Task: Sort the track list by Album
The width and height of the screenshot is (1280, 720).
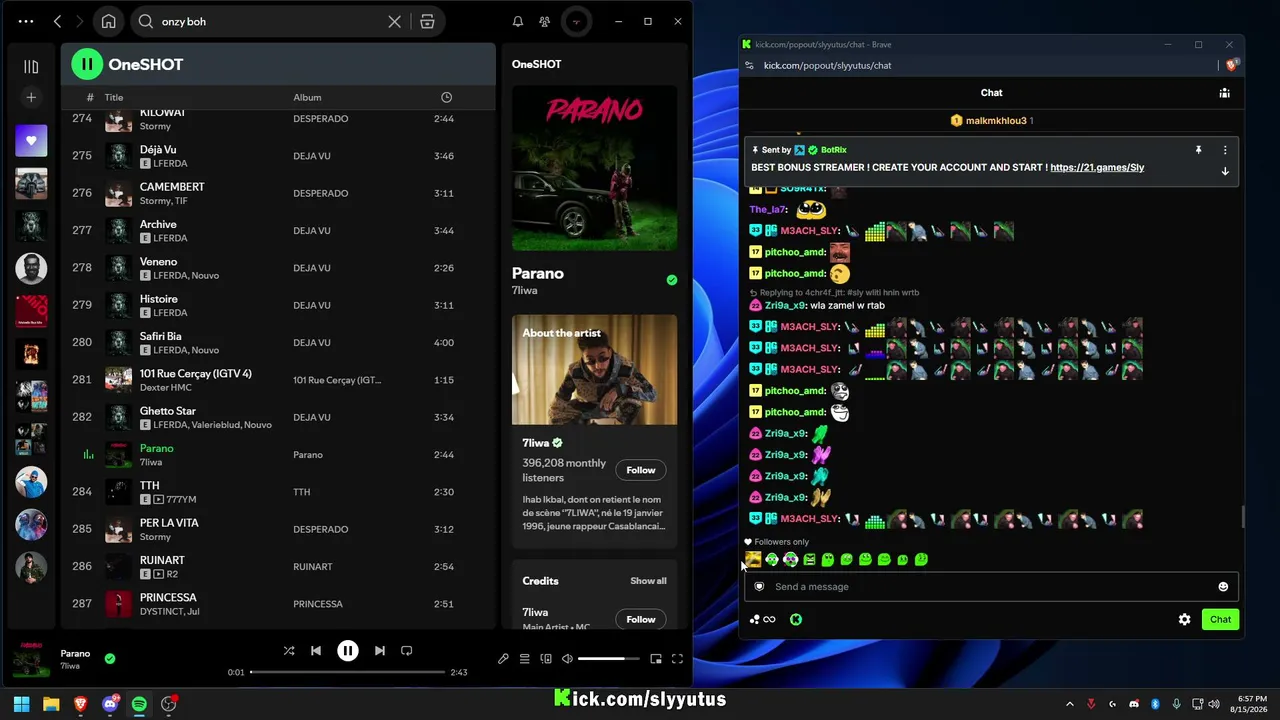Action: [x=307, y=97]
